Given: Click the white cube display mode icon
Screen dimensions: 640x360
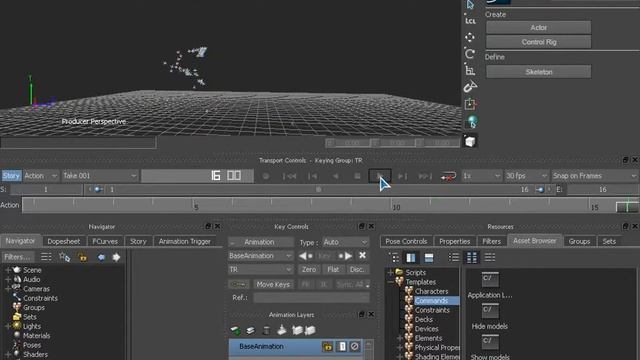Looking at the screenshot, I should pos(470,142).
